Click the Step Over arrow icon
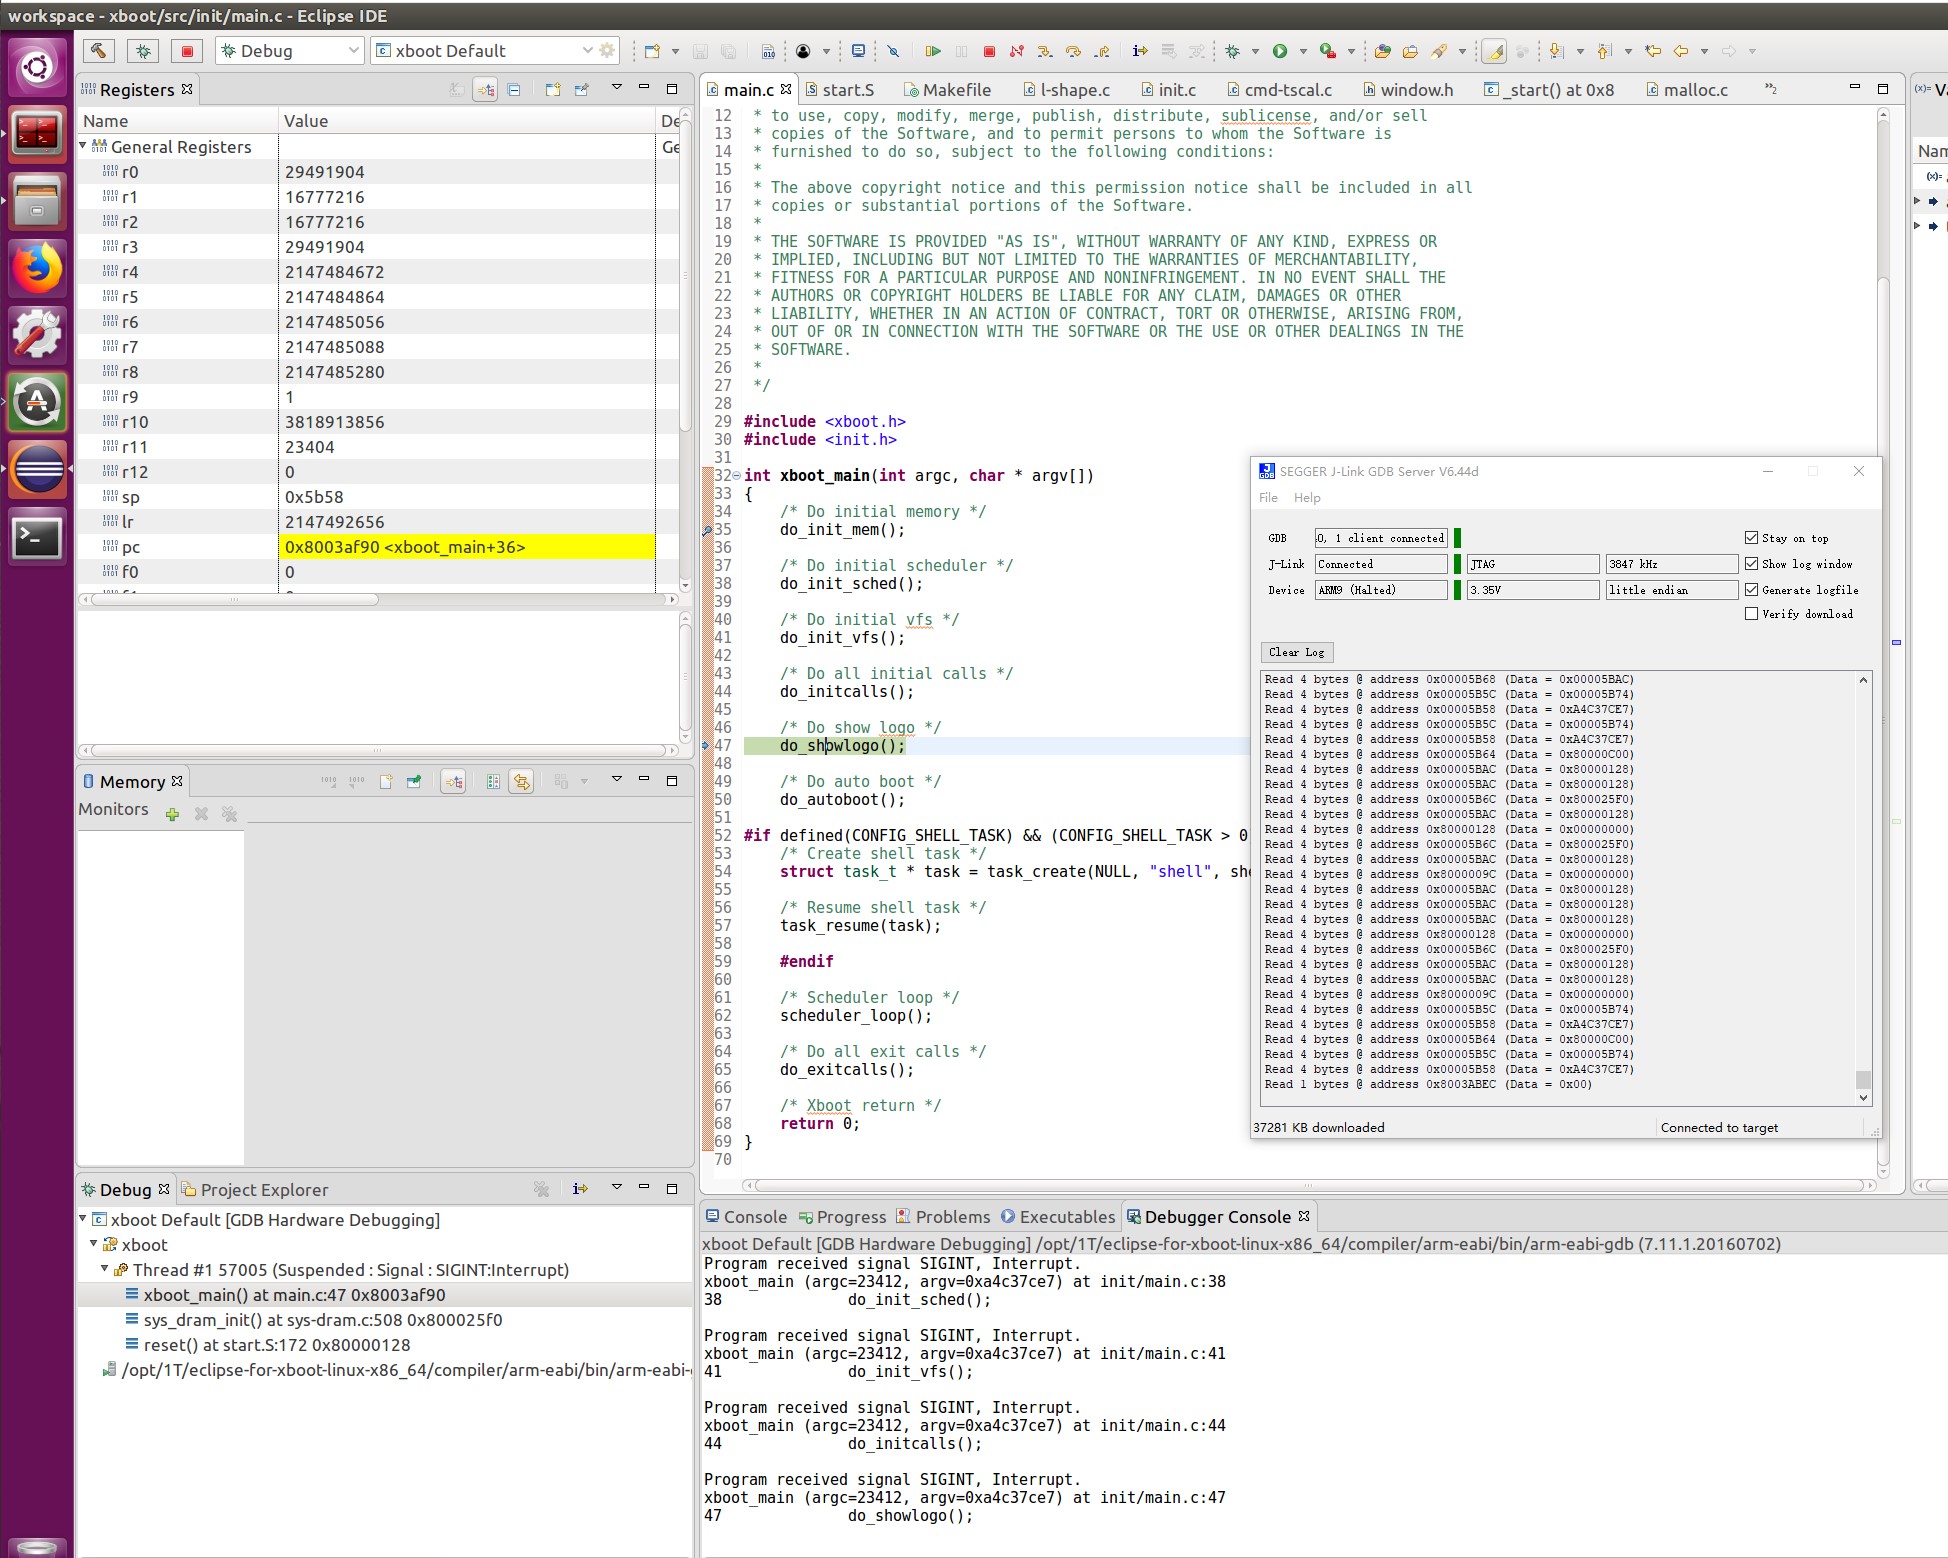The image size is (1948, 1558). point(1073,51)
